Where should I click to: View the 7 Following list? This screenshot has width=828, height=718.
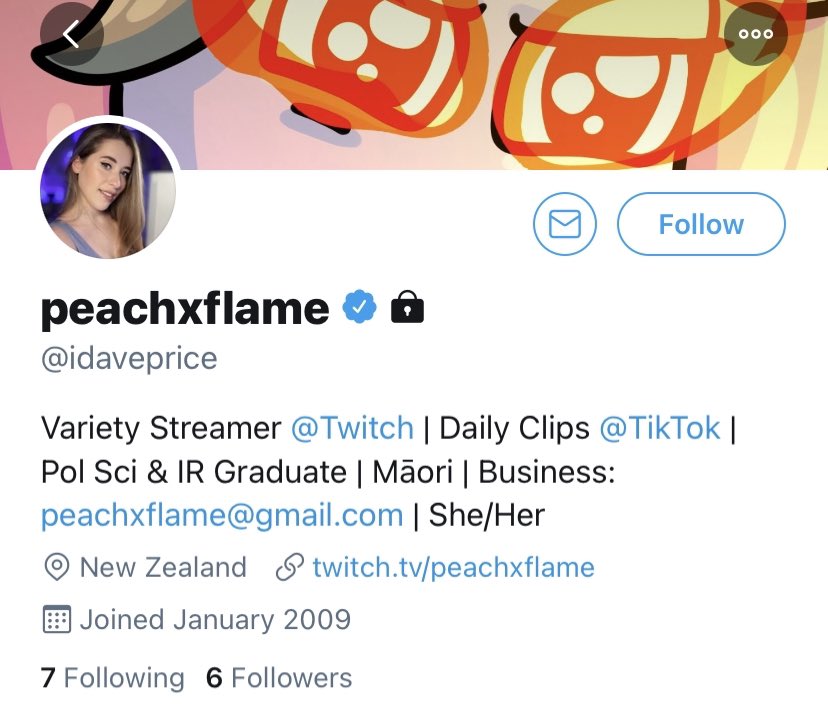click(x=113, y=678)
